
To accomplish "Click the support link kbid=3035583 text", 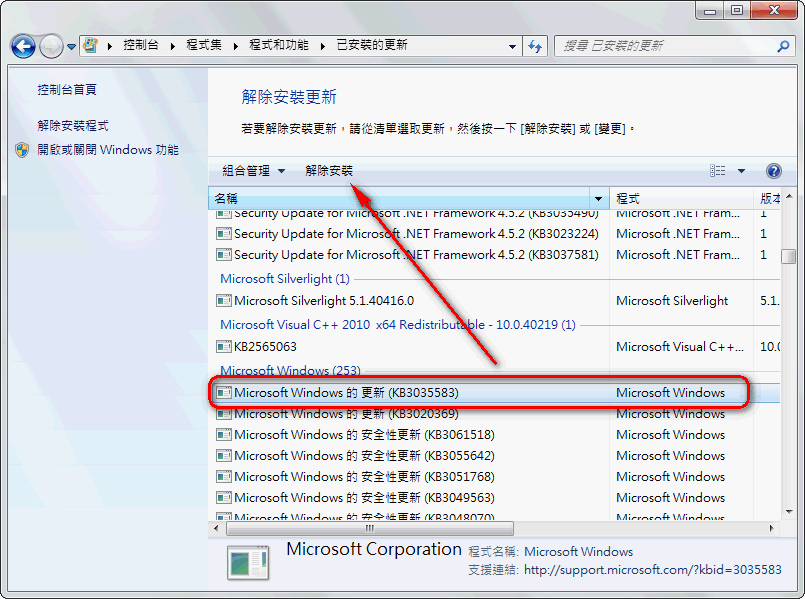I will pos(653,570).
